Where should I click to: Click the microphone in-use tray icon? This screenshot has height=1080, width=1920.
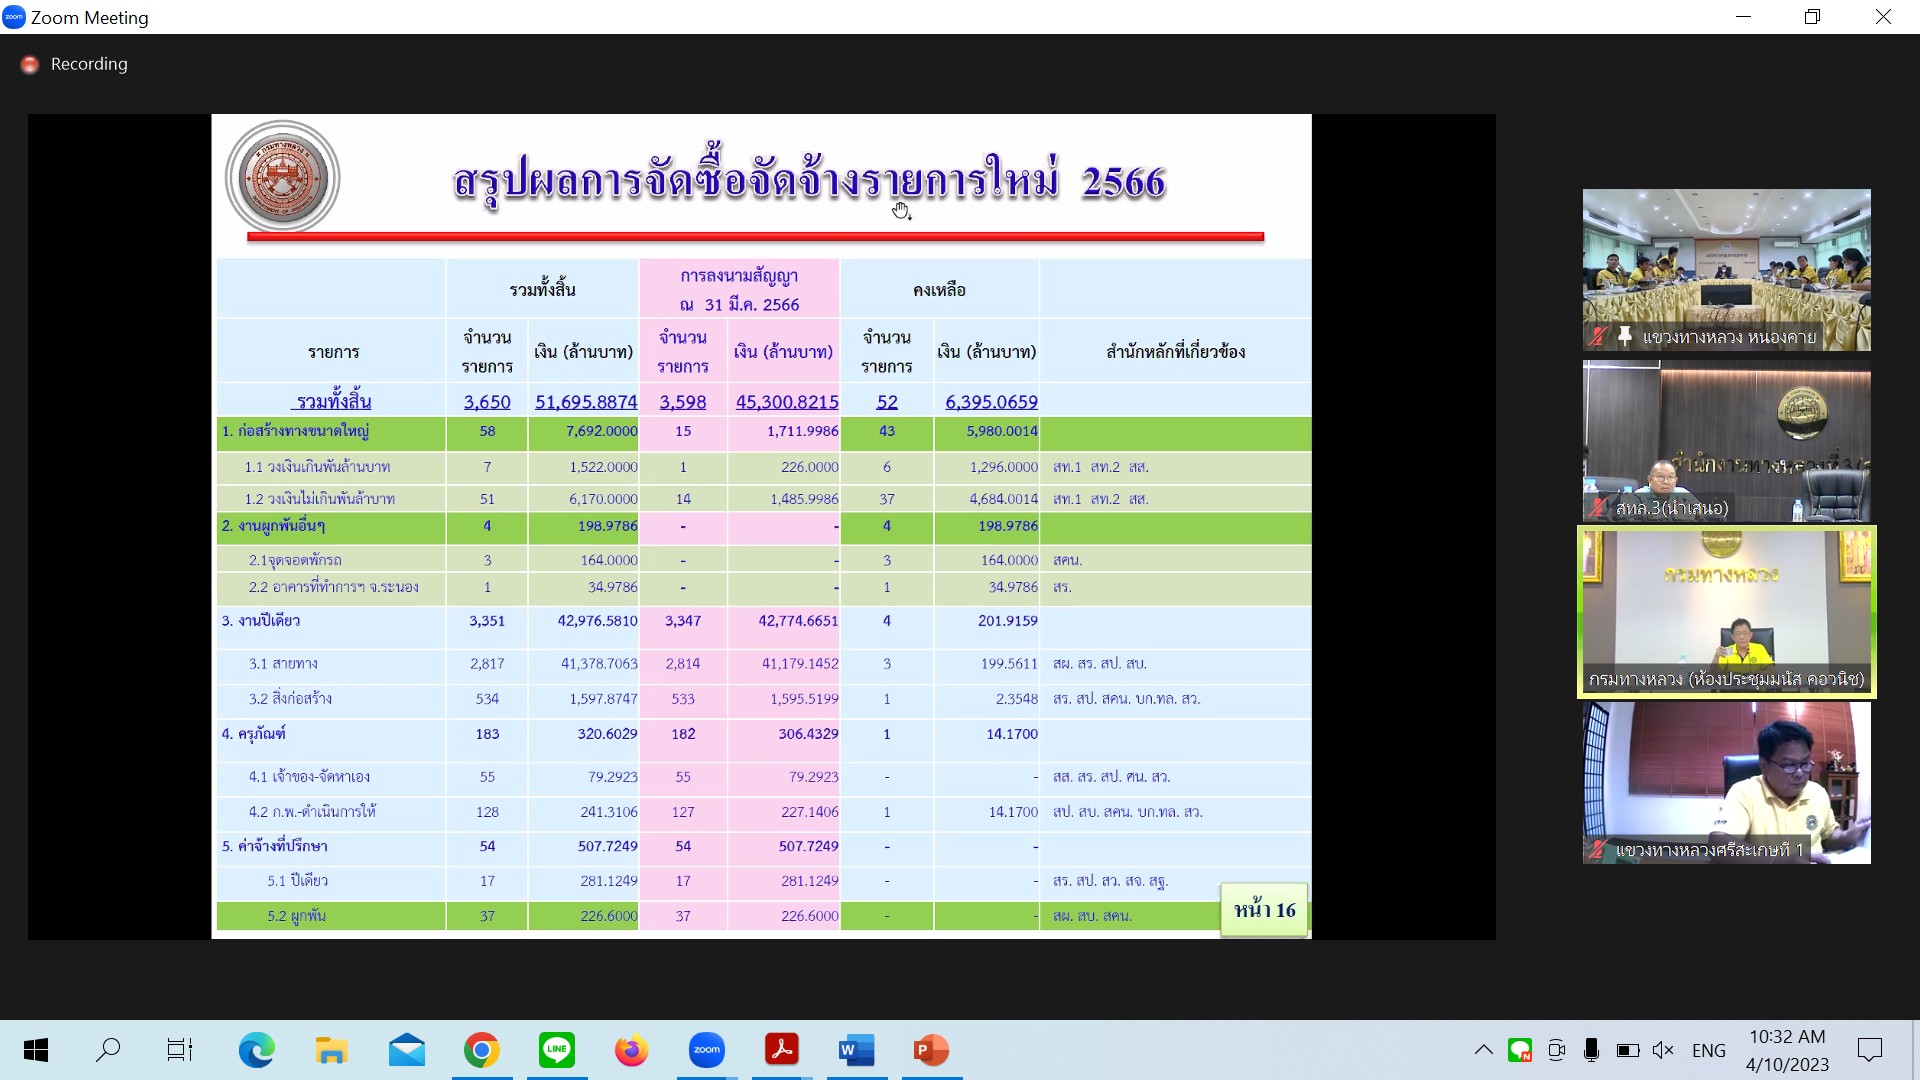pyautogui.click(x=1591, y=1050)
